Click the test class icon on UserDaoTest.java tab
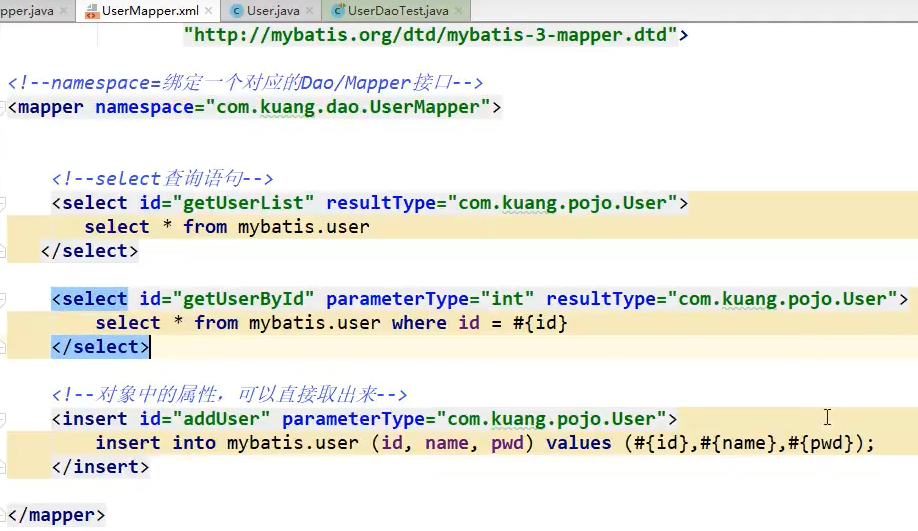Image resolution: width=918 pixels, height=531 pixels. 338,11
